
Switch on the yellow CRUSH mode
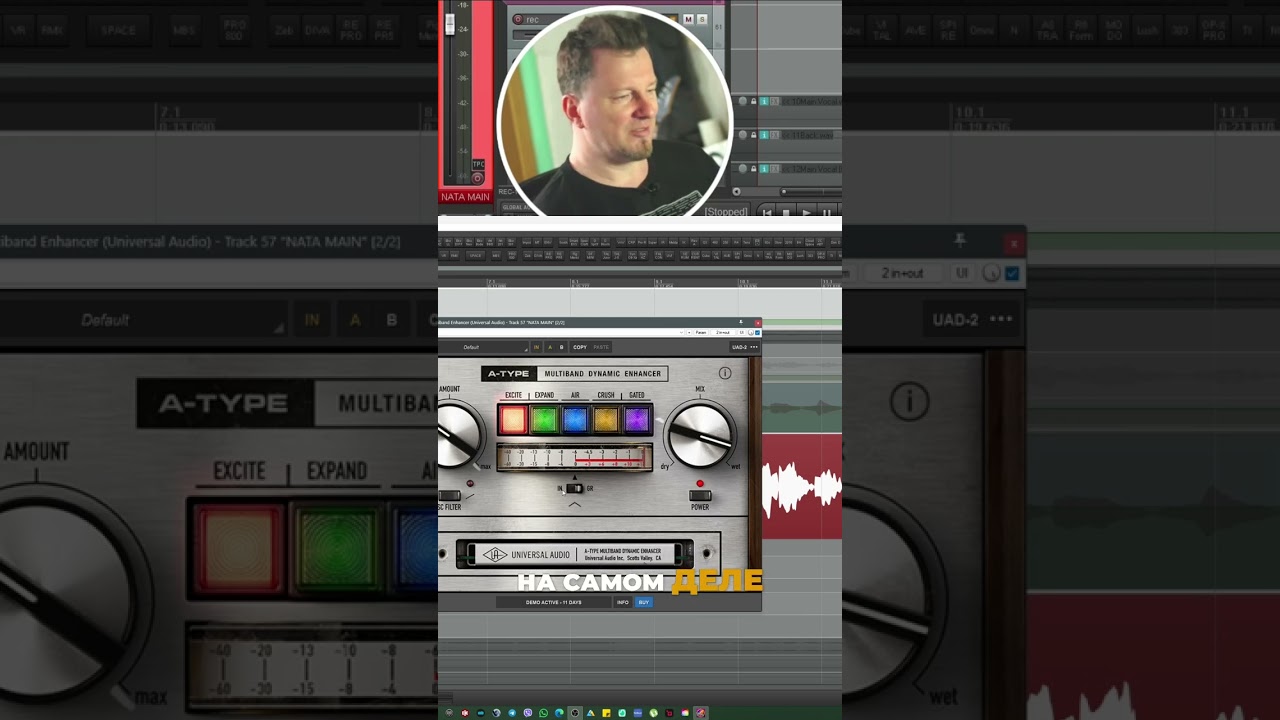click(x=606, y=419)
